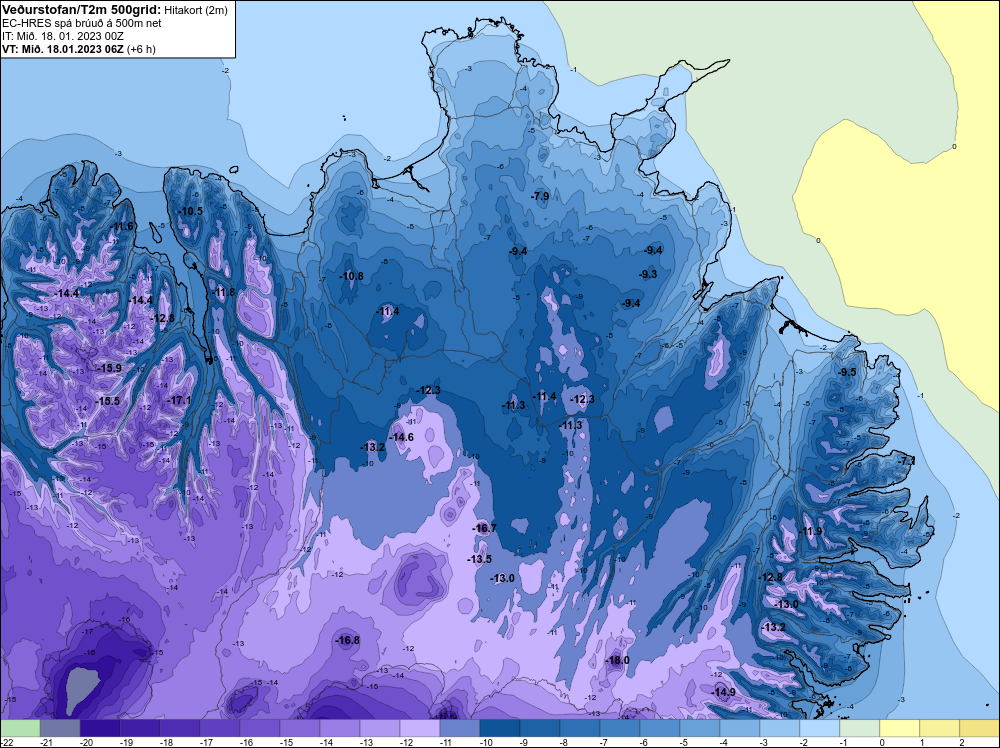The height and width of the screenshot is (748, 1000).
Task: Click the title text 'Veðurstofan/T2m 500grid'
Action: click(x=81, y=10)
